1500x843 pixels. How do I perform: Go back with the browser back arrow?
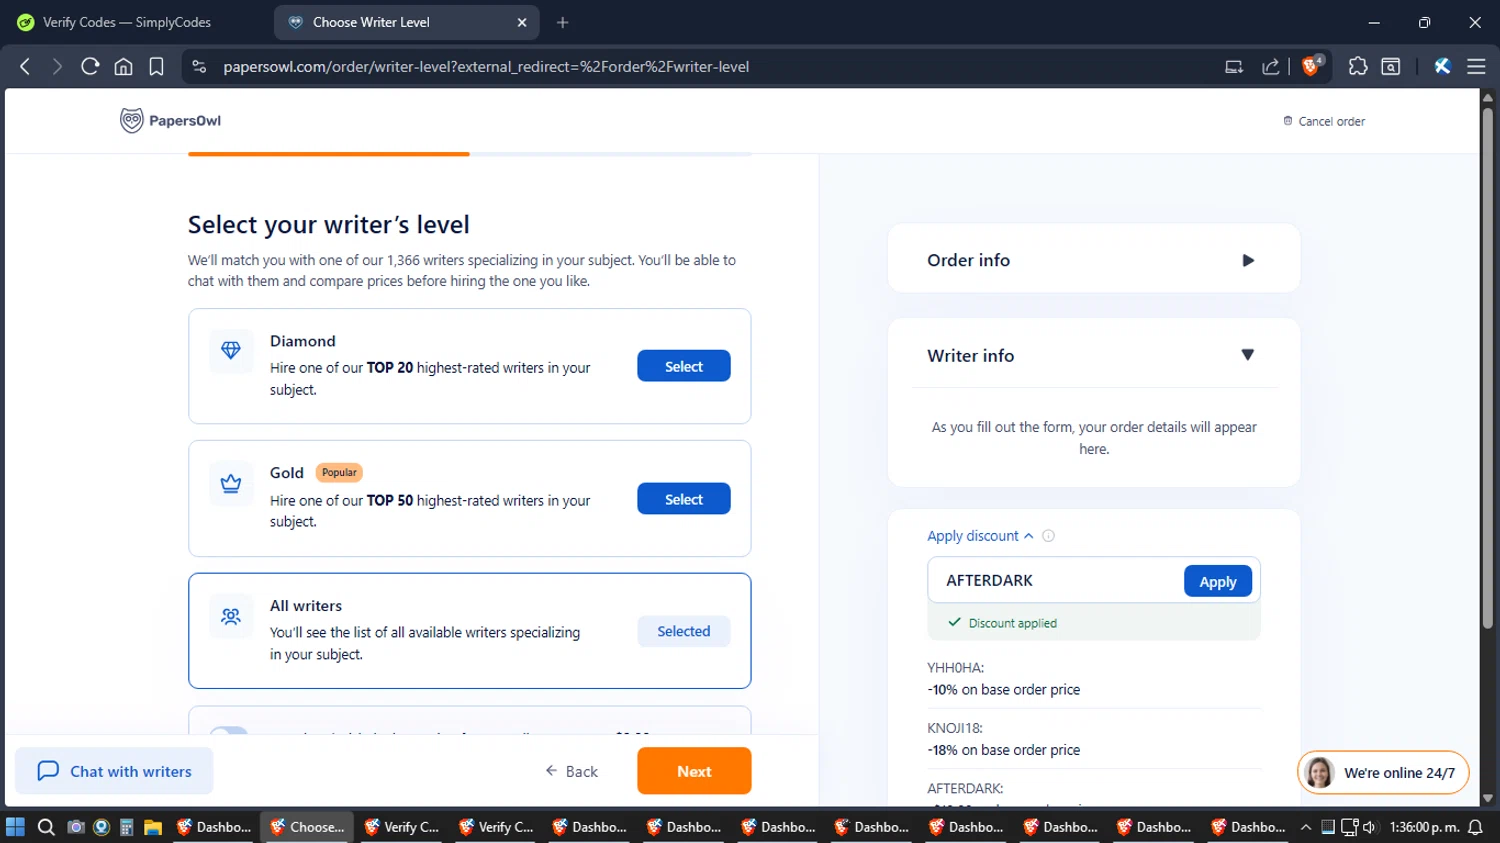pyautogui.click(x=25, y=66)
